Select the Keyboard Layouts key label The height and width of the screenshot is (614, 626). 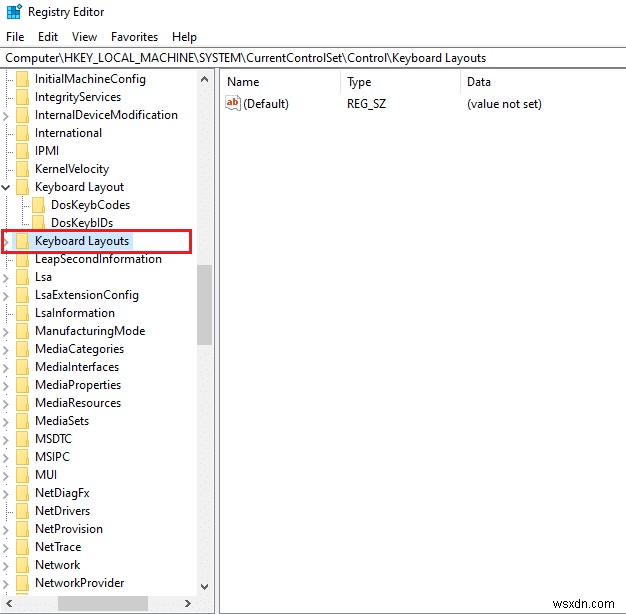[x=82, y=241]
